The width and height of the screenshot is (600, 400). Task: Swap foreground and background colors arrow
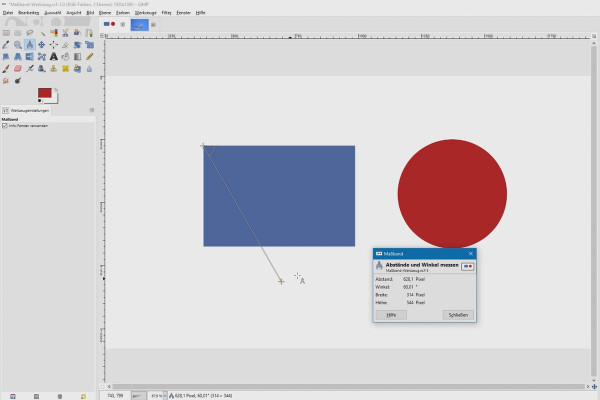coord(56,90)
